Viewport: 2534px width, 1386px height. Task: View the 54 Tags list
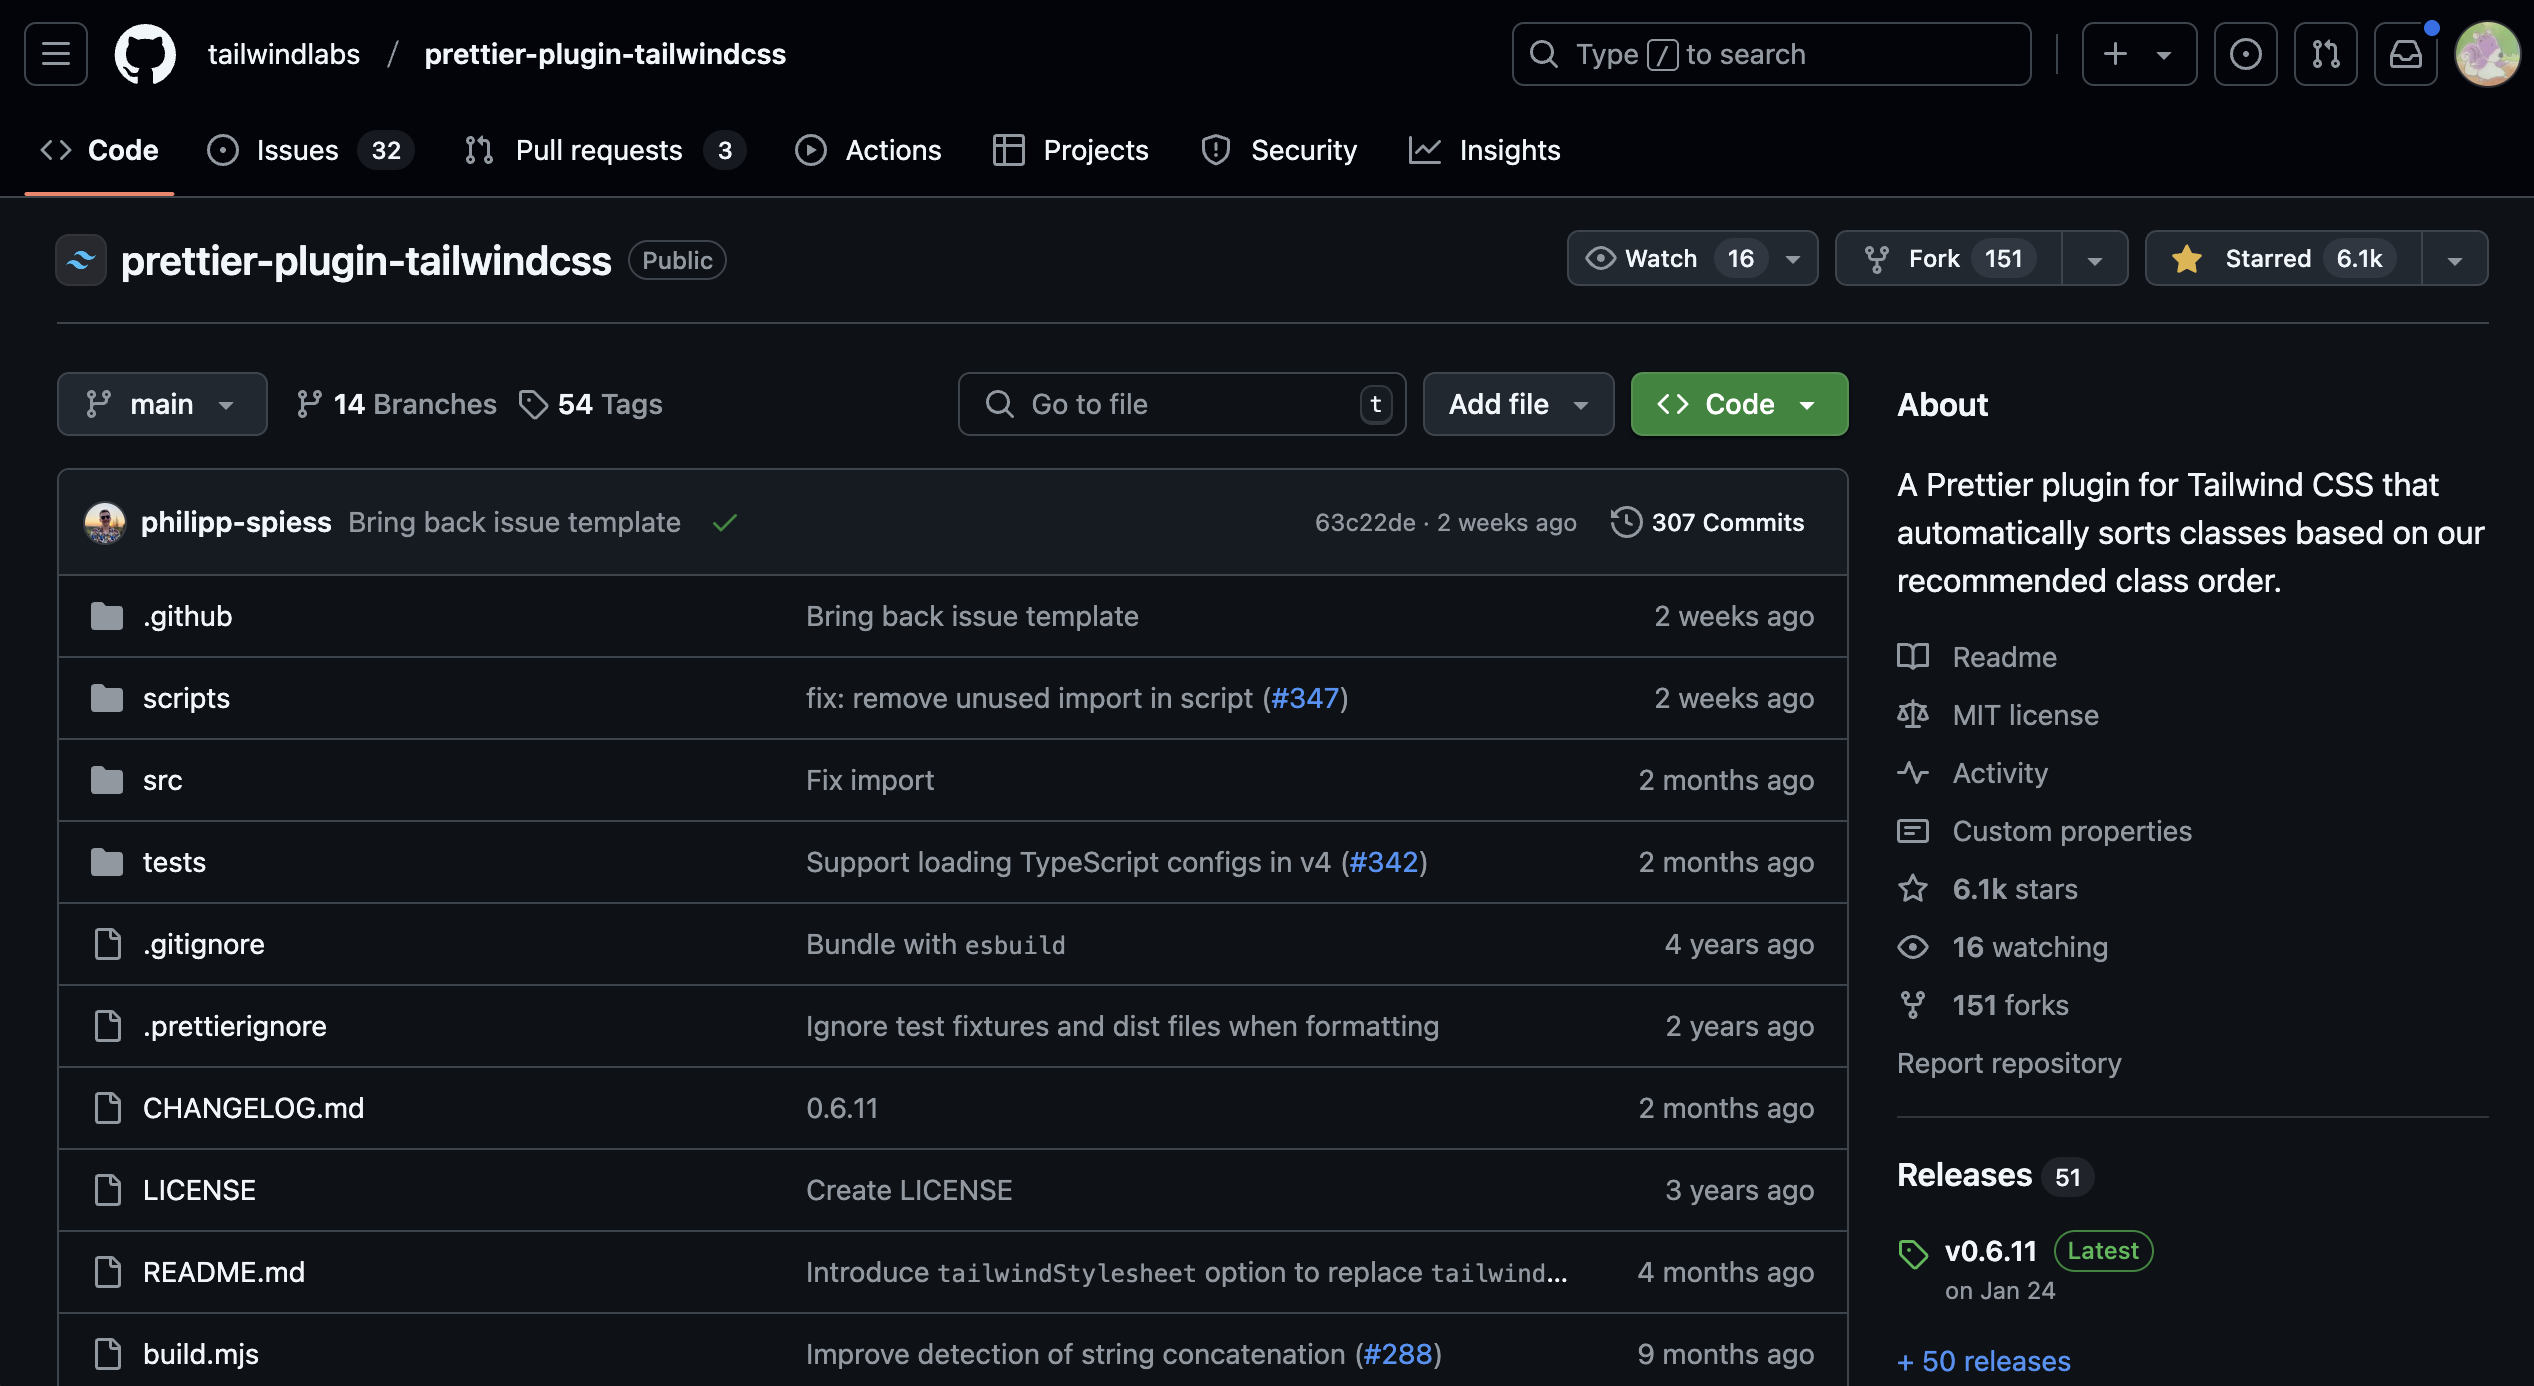click(590, 404)
